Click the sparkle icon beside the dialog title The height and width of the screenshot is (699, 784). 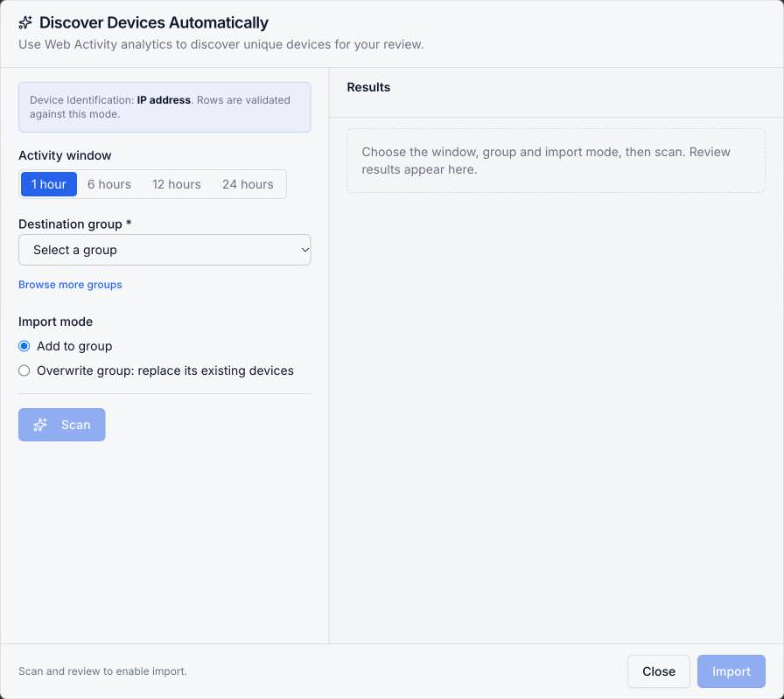pos(25,22)
